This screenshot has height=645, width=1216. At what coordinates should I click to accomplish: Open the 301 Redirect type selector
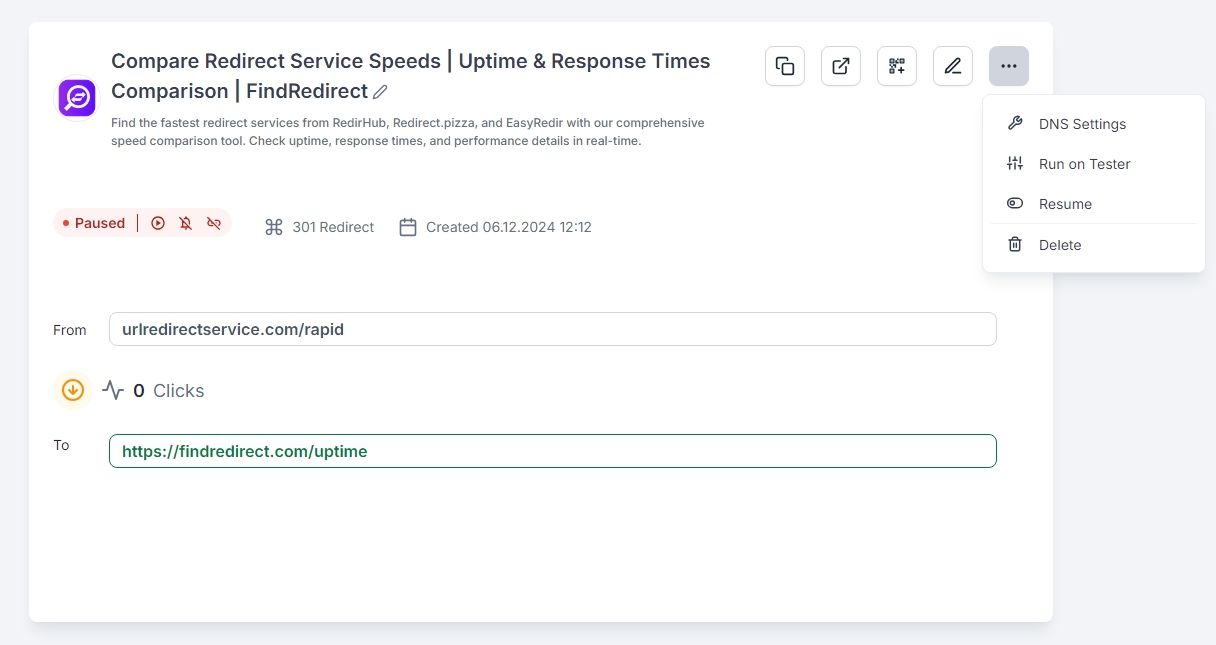(320, 227)
